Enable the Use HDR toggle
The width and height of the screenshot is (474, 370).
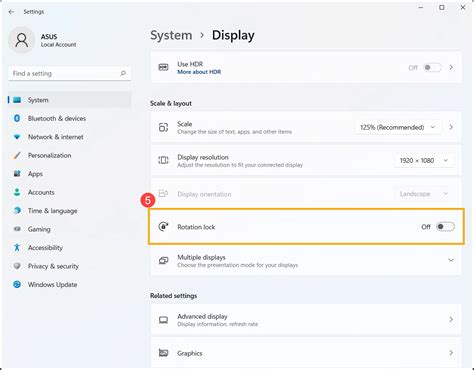point(432,67)
